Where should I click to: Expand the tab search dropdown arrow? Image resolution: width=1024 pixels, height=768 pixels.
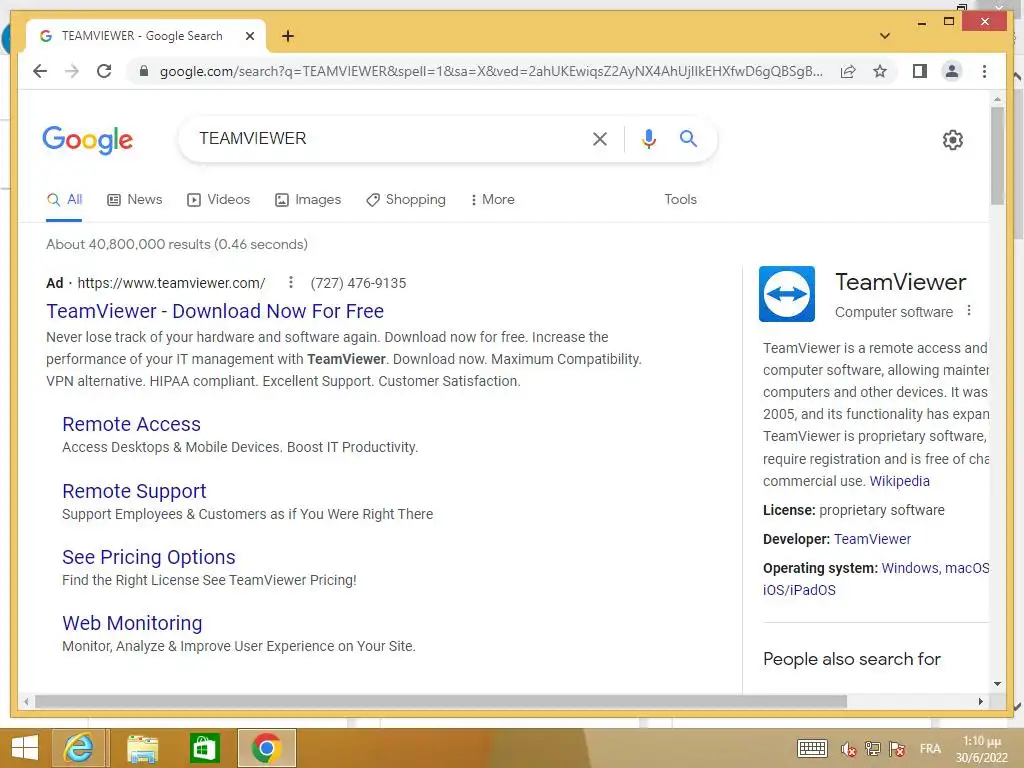pos(885,36)
